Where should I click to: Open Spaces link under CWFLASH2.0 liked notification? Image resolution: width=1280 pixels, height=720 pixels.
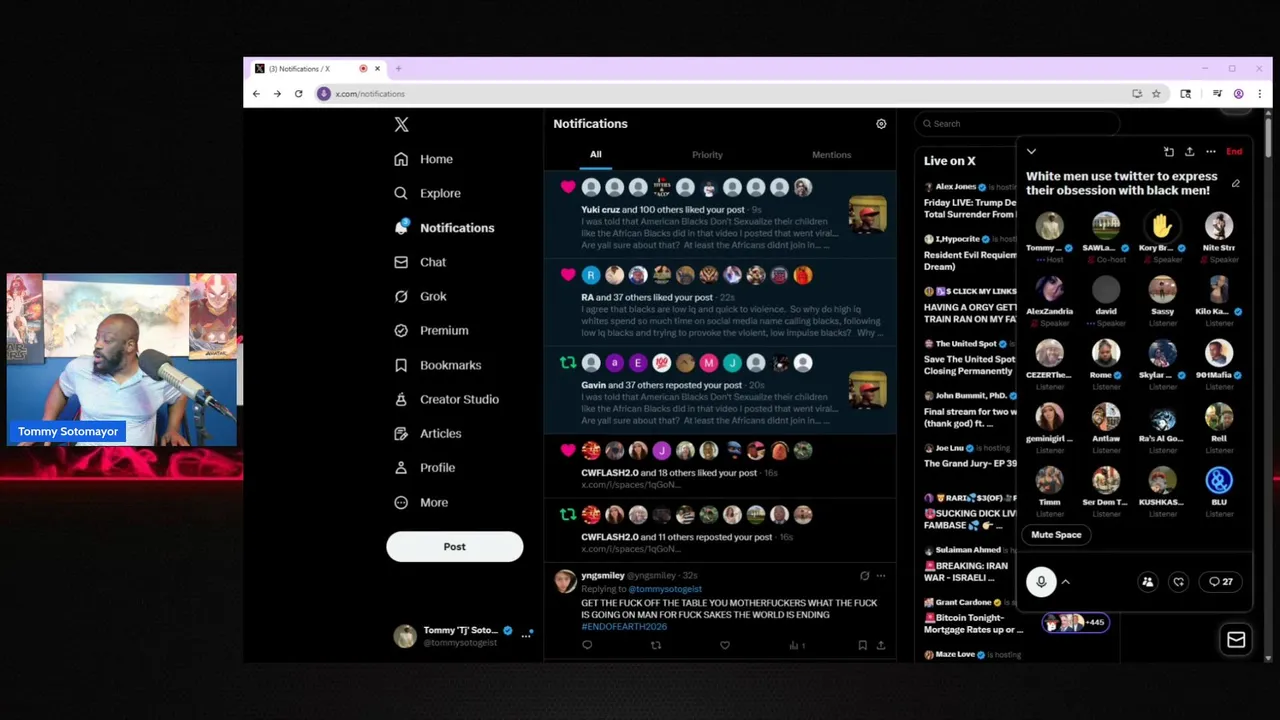[631, 485]
